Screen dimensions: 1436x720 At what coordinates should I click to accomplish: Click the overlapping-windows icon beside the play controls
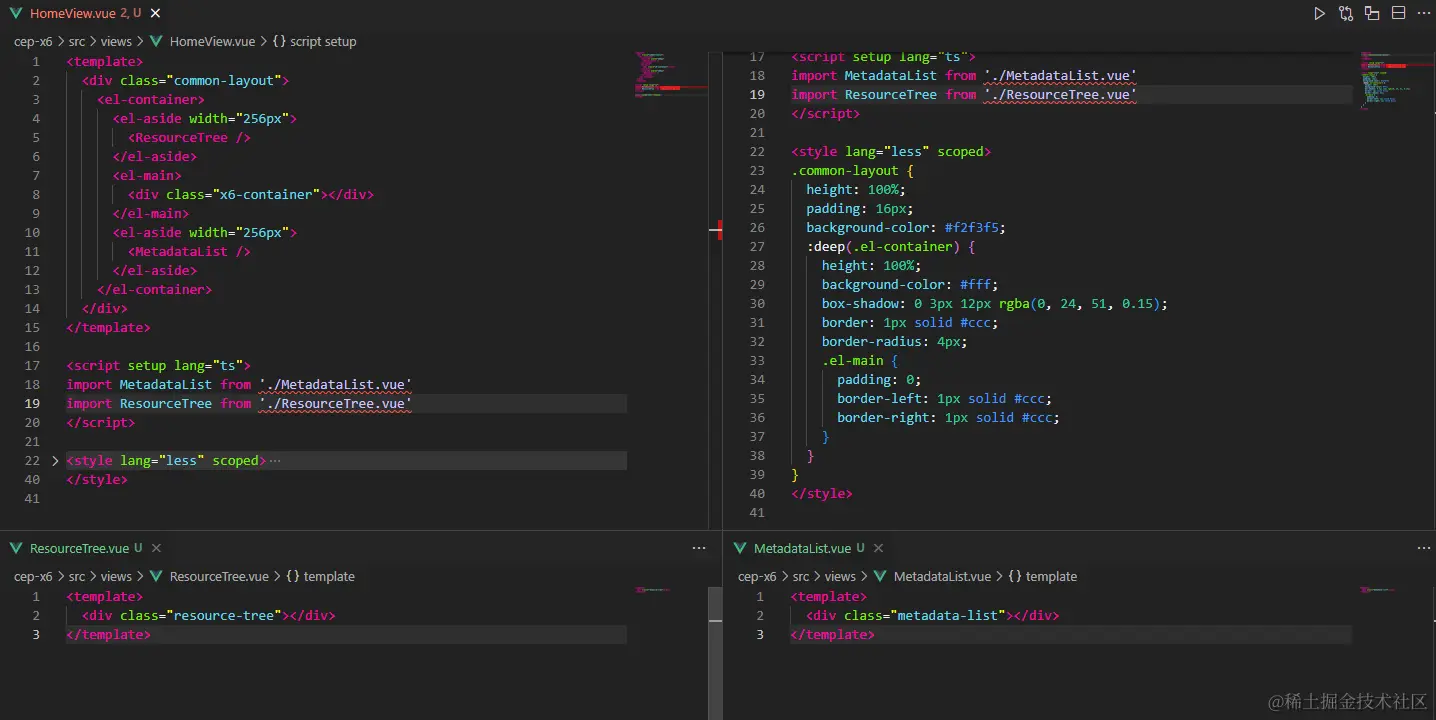coord(1372,14)
